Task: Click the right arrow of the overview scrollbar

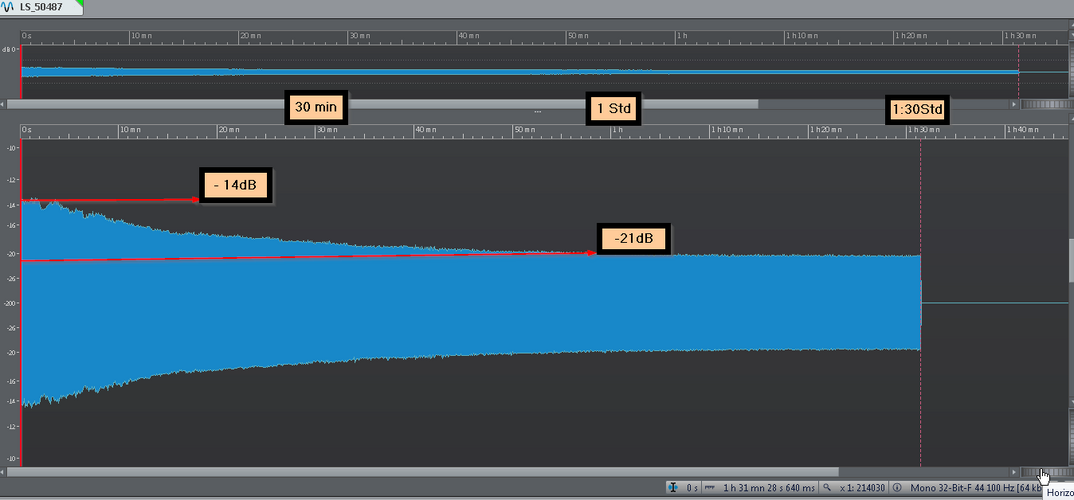Action: coord(1014,104)
